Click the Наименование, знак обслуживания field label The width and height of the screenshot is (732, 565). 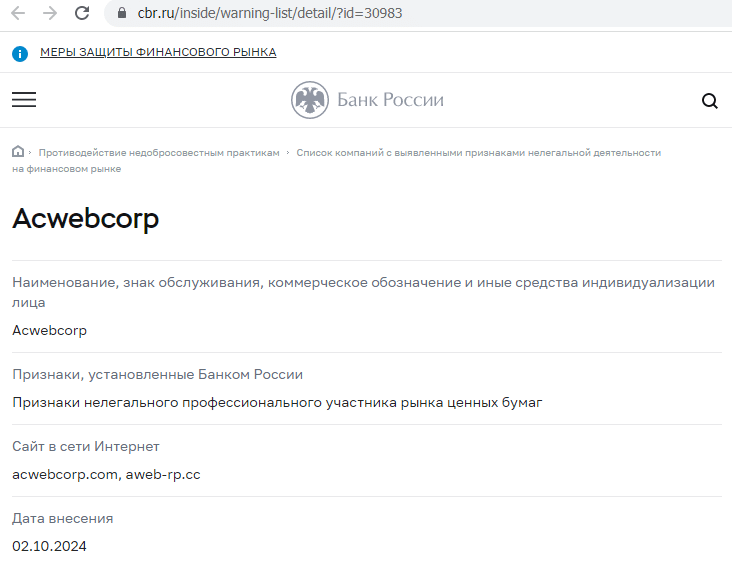tap(363, 292)
